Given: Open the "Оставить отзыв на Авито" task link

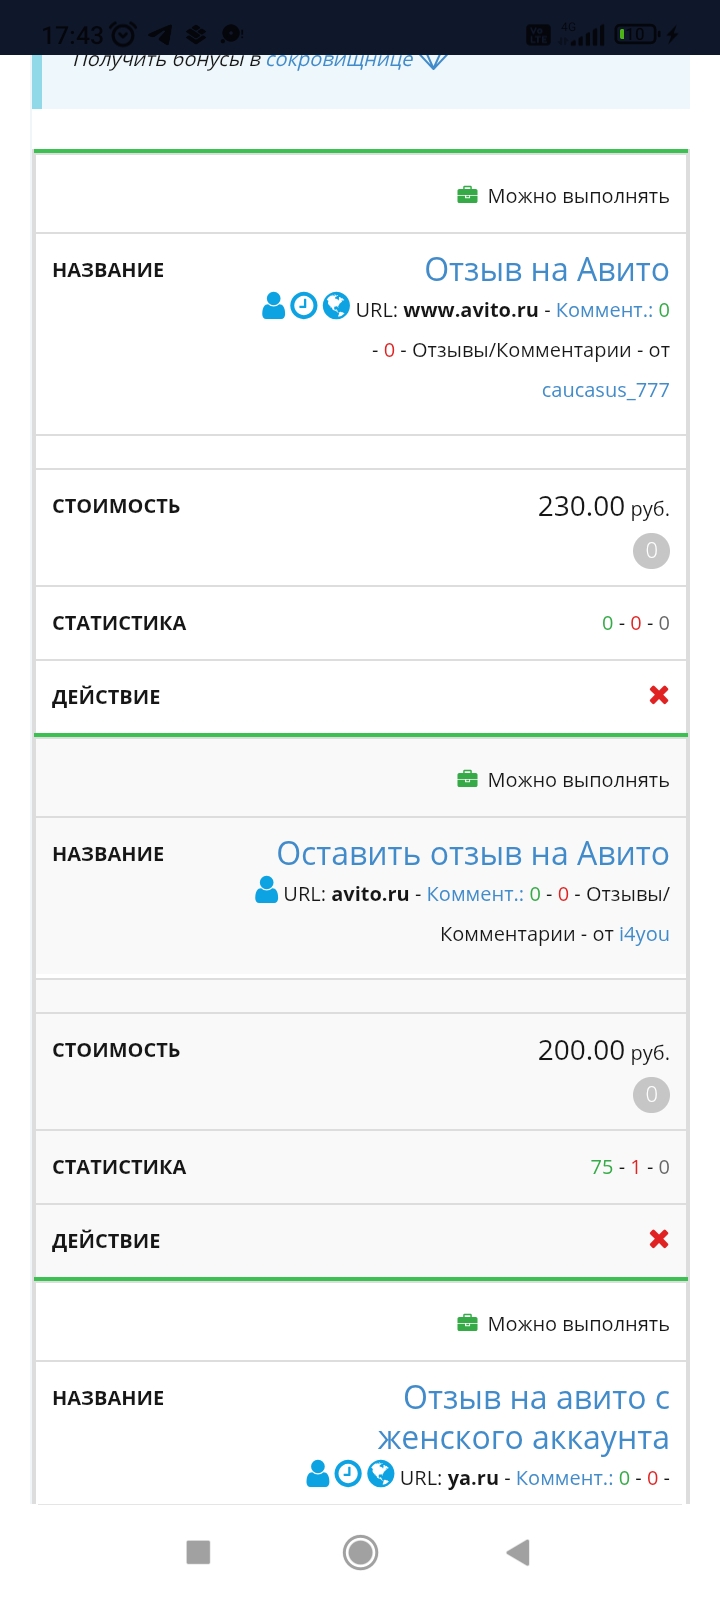Looking at the screenshot, I should pyautogui.click(x=472, y=854).
